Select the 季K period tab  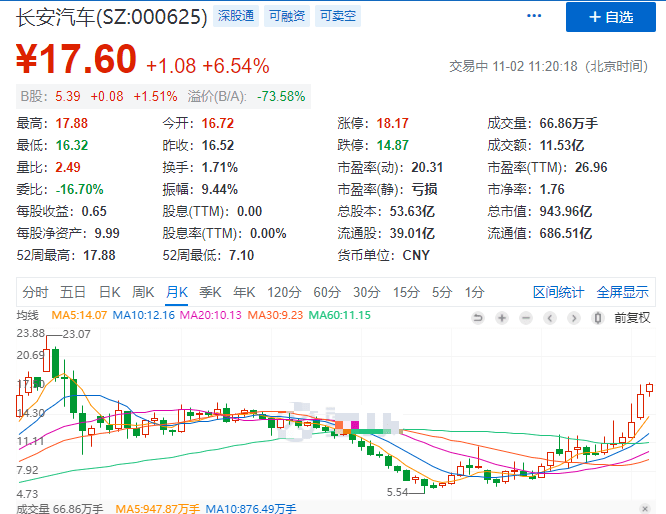[210, 292]
